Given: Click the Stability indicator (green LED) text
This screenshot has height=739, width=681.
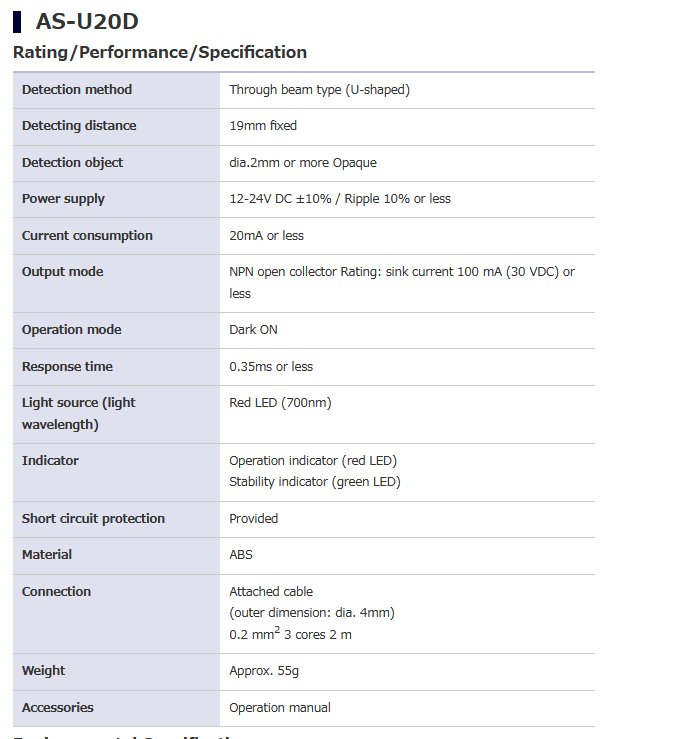Looking at the screenshot, I should (x=314, y=482).
